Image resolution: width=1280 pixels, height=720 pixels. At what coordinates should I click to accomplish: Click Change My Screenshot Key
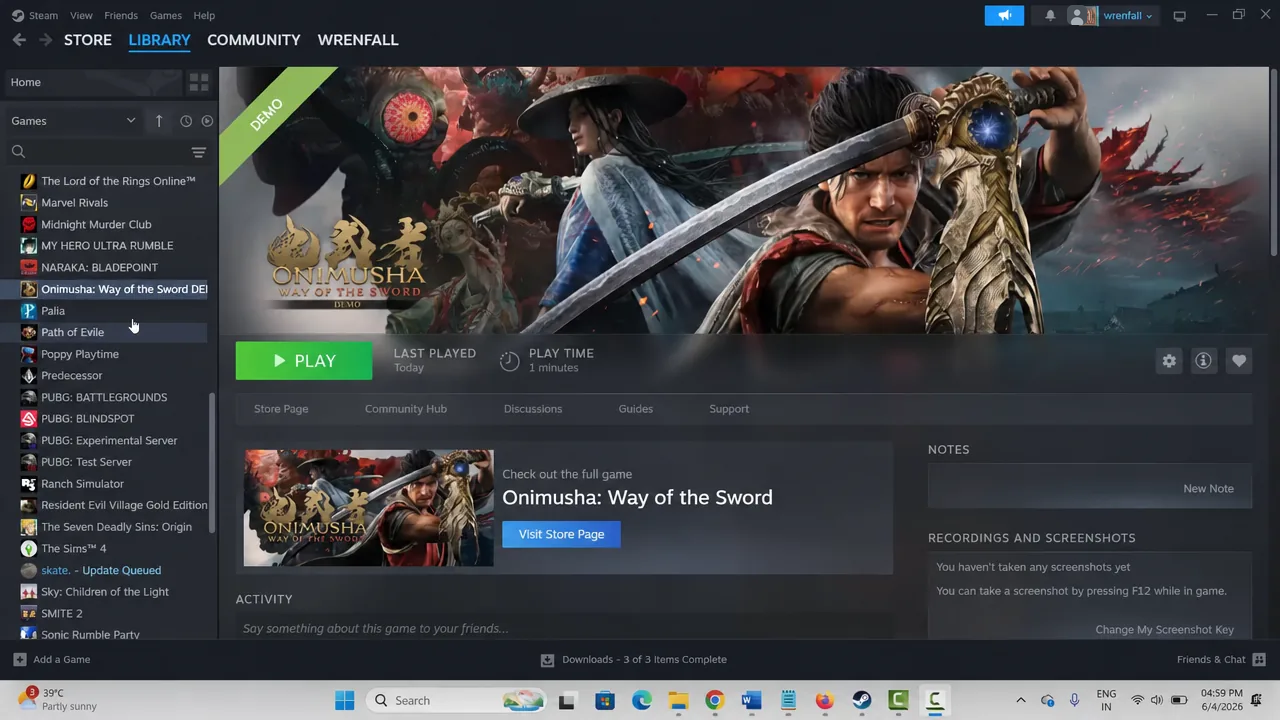coord(1165,630)
